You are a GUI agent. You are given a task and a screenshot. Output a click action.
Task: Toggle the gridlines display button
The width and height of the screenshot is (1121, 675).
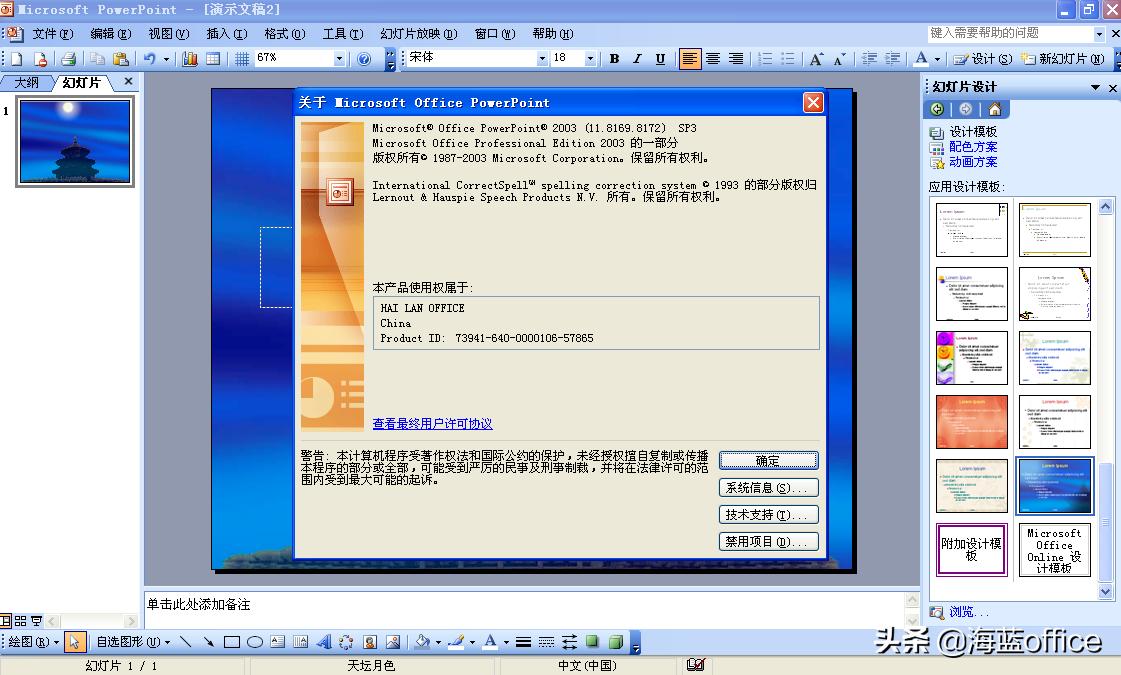241,59
